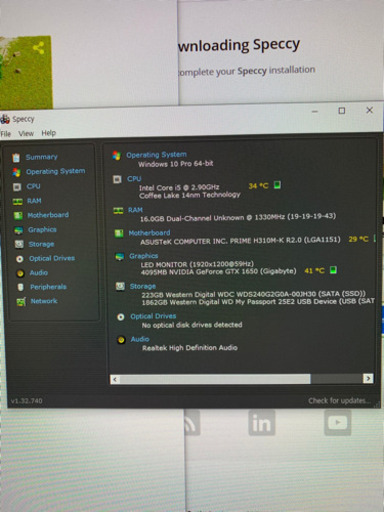Click the Graphics monitor icon in sidebar
Viewport: 384px width, 512px height.
tap(19, 230)
